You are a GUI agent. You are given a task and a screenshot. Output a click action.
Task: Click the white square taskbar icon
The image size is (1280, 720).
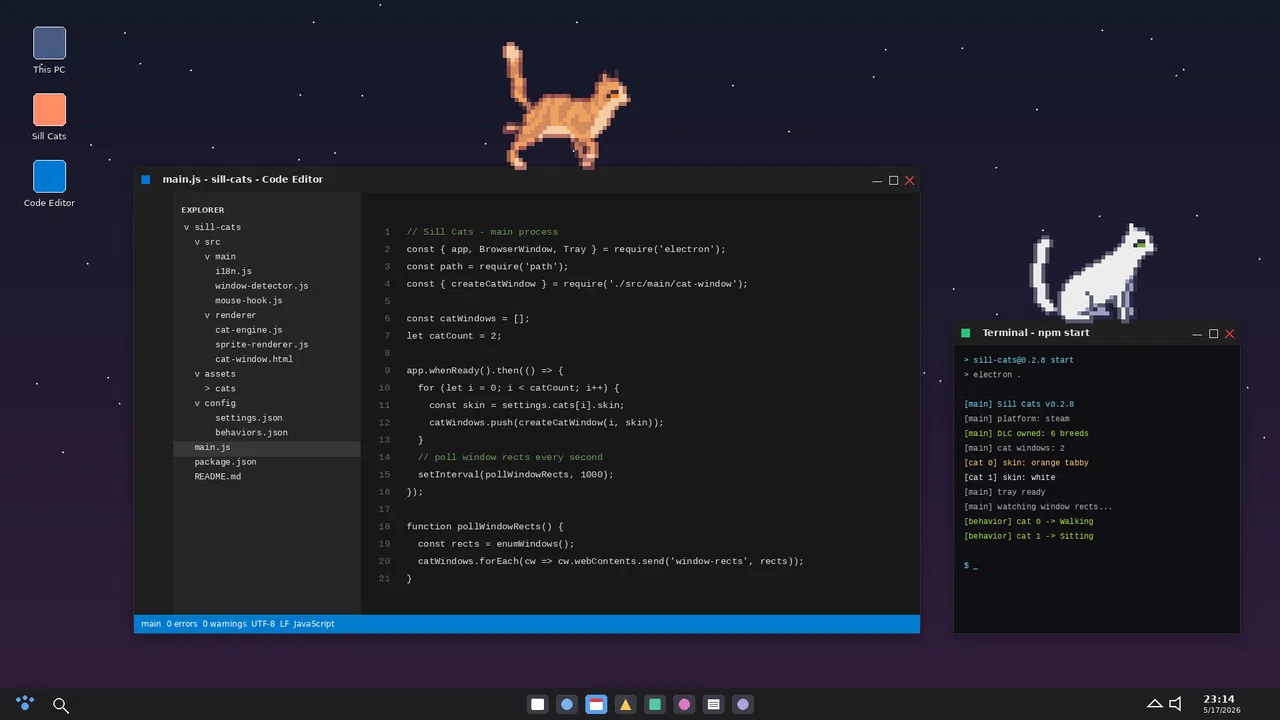(x=538, y=705)
